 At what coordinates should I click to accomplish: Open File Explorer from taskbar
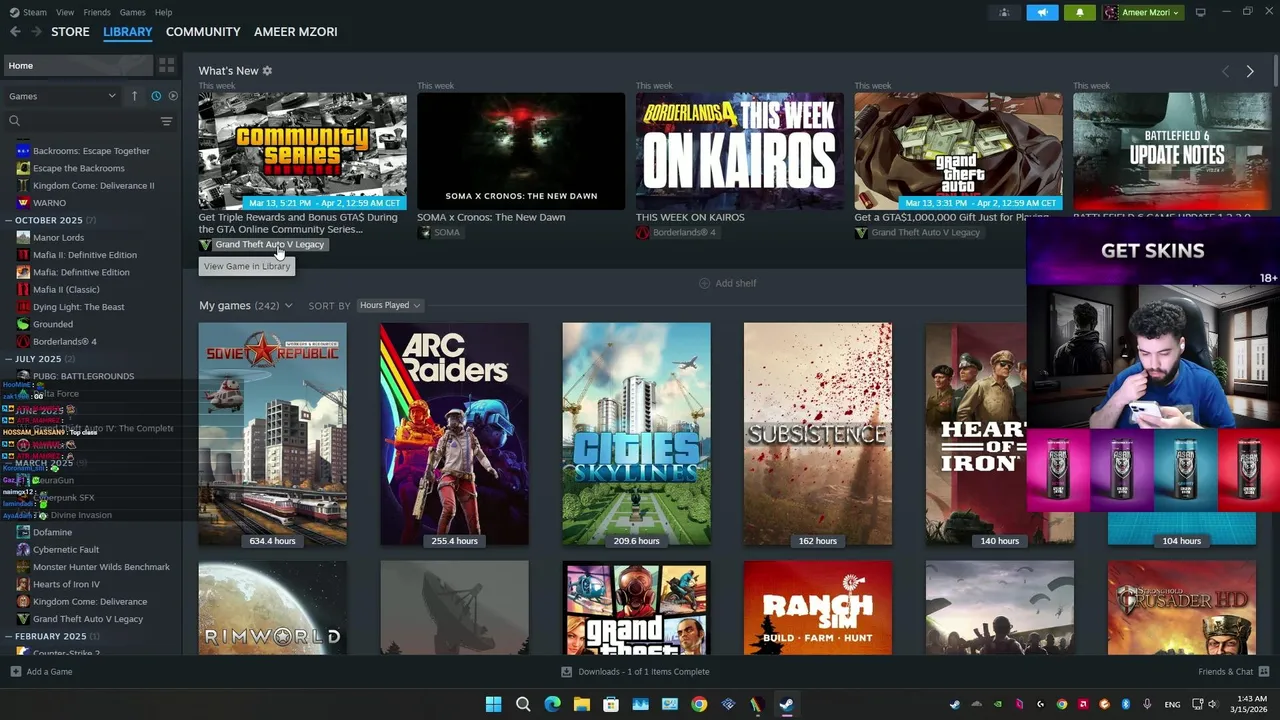581,704
